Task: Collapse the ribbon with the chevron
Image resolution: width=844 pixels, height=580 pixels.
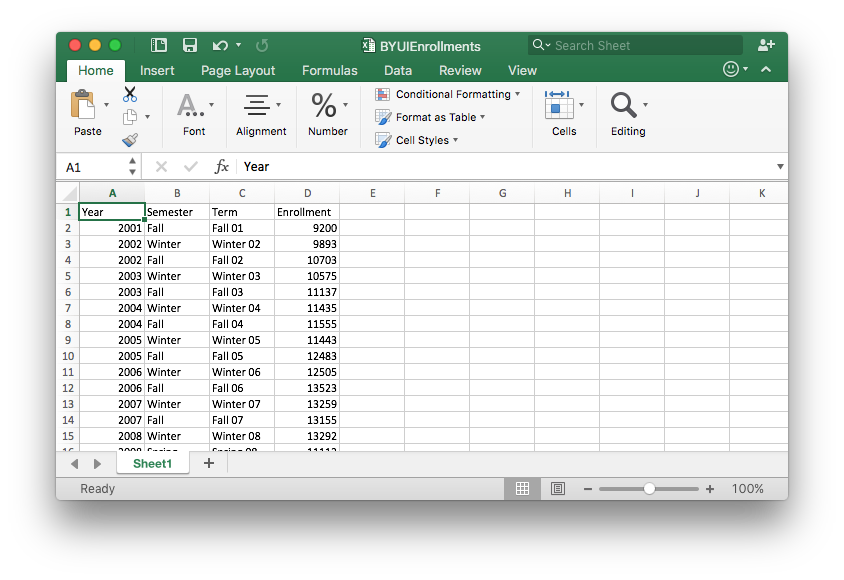Action: click(x=766, y=70)
